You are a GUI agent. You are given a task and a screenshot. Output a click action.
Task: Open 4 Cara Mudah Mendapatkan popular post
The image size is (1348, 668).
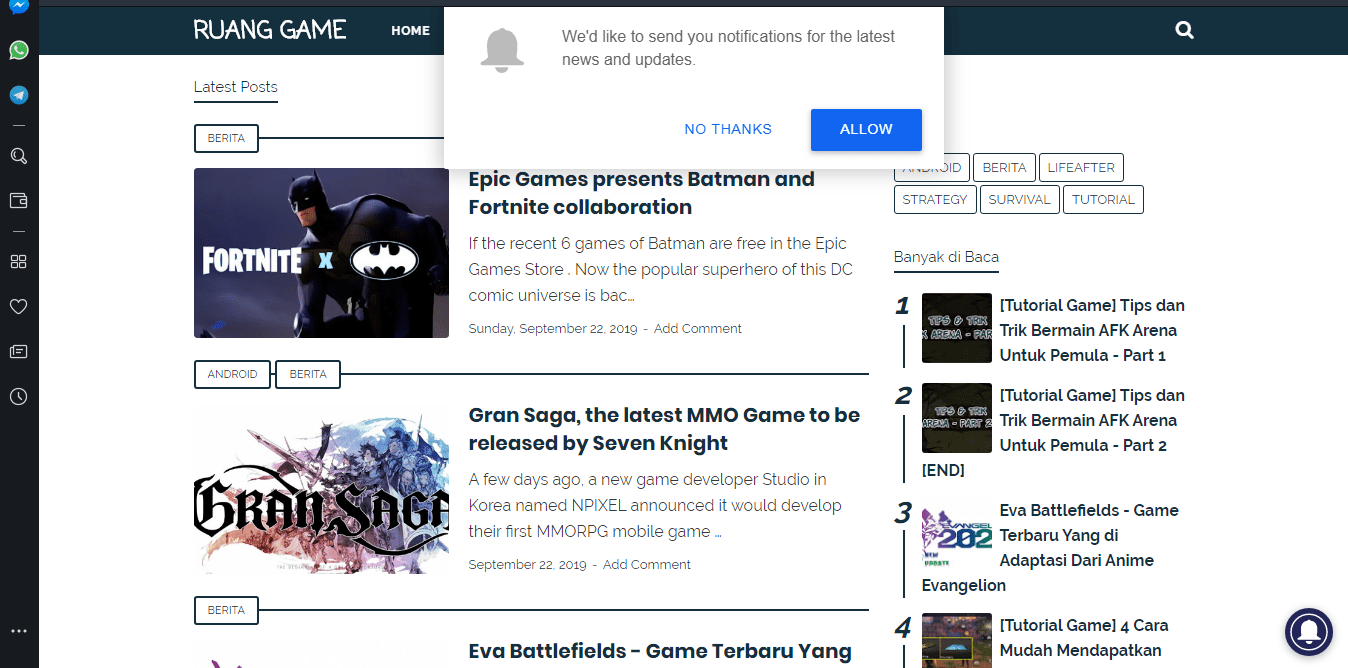tap(1084, 638)
